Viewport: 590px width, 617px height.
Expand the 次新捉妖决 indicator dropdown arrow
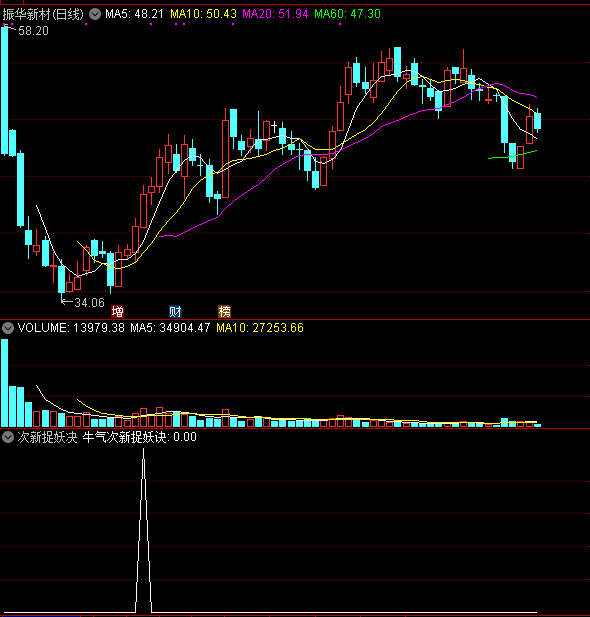click(7, 437)
